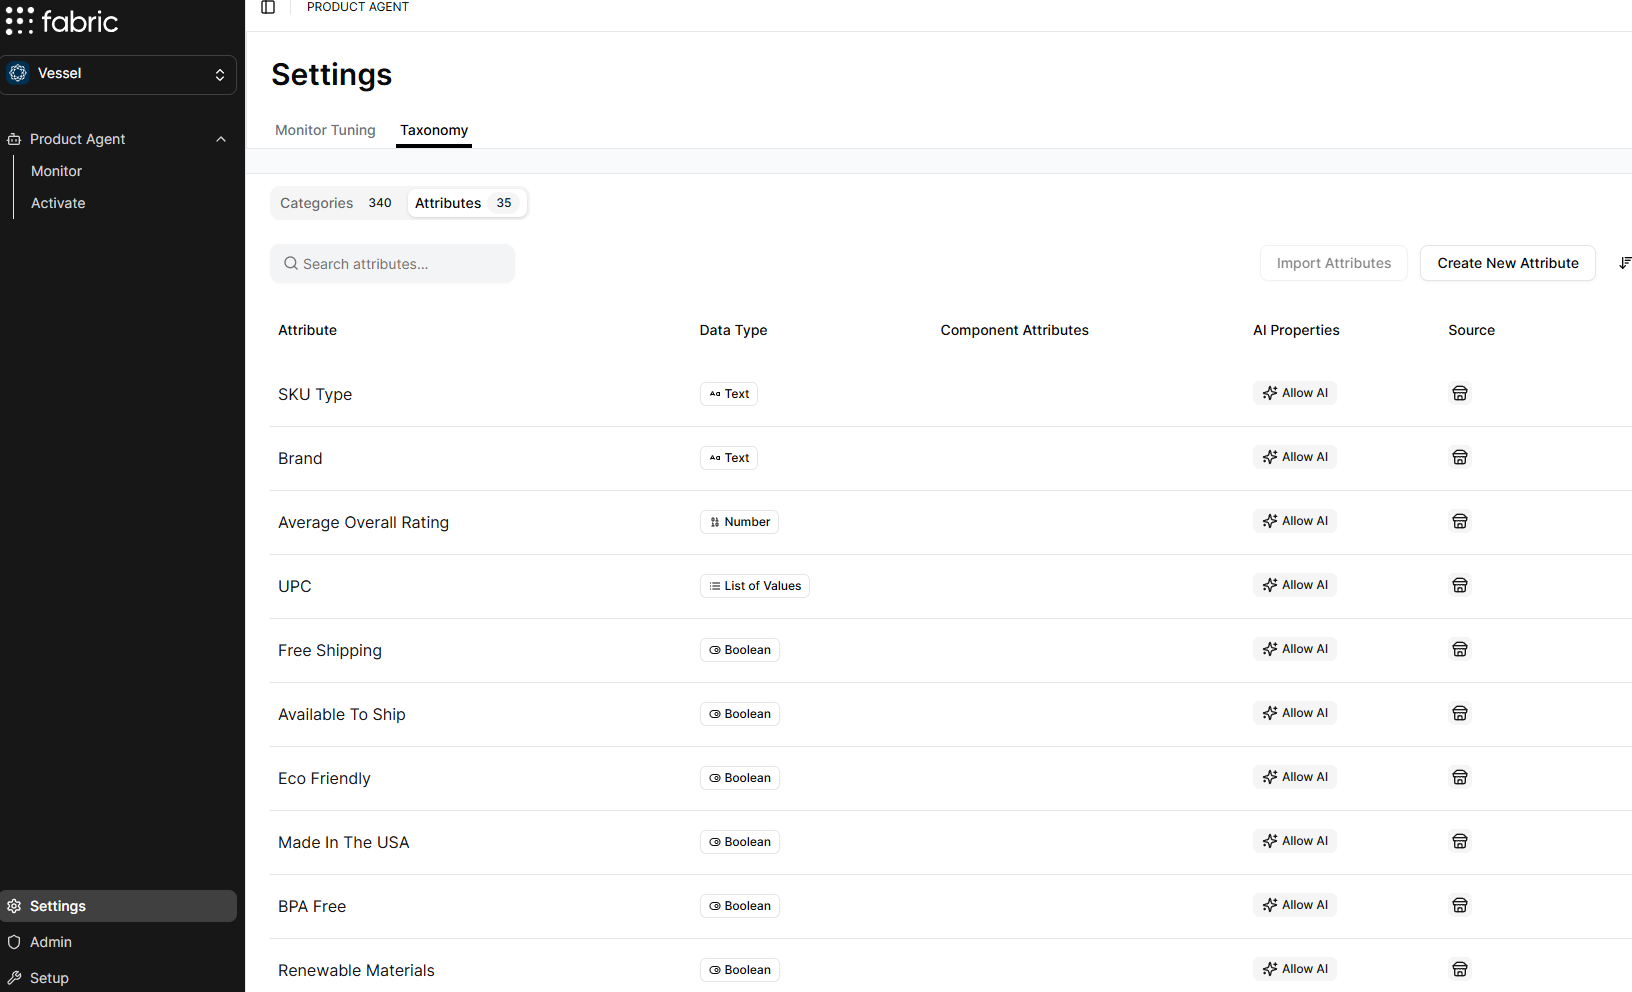Click the fabric logo grid icon

(19, 21)
